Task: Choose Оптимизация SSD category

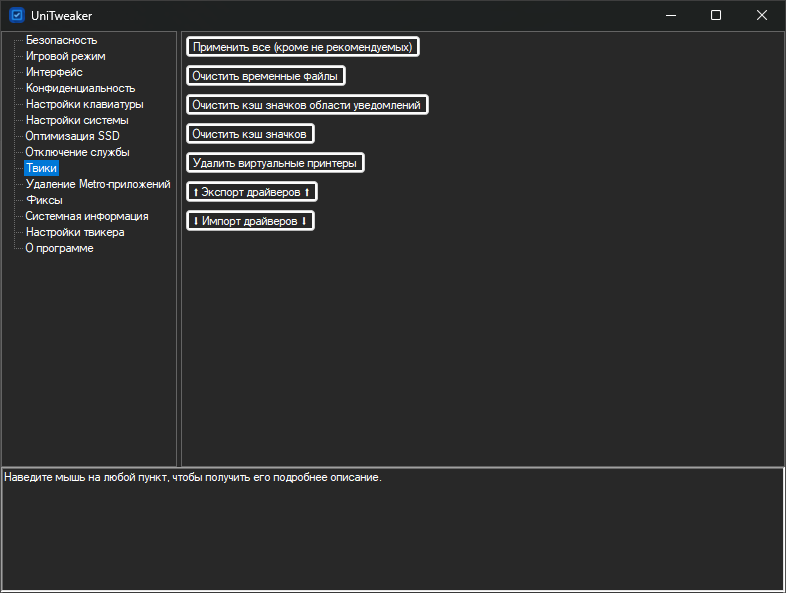Action: (72, 136)
